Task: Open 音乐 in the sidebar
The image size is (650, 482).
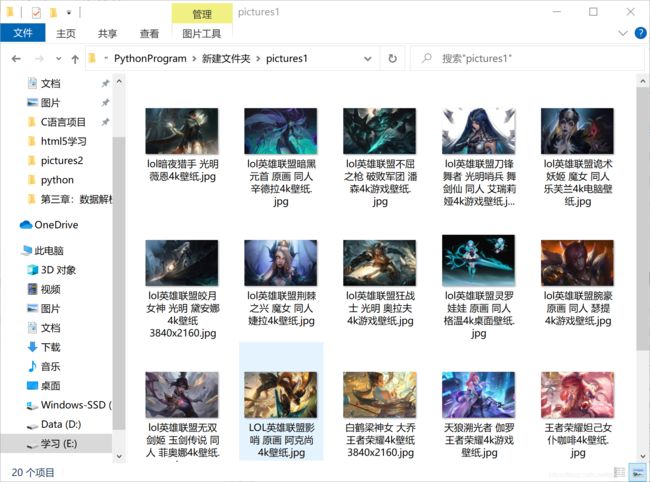Action: (50, 366)
